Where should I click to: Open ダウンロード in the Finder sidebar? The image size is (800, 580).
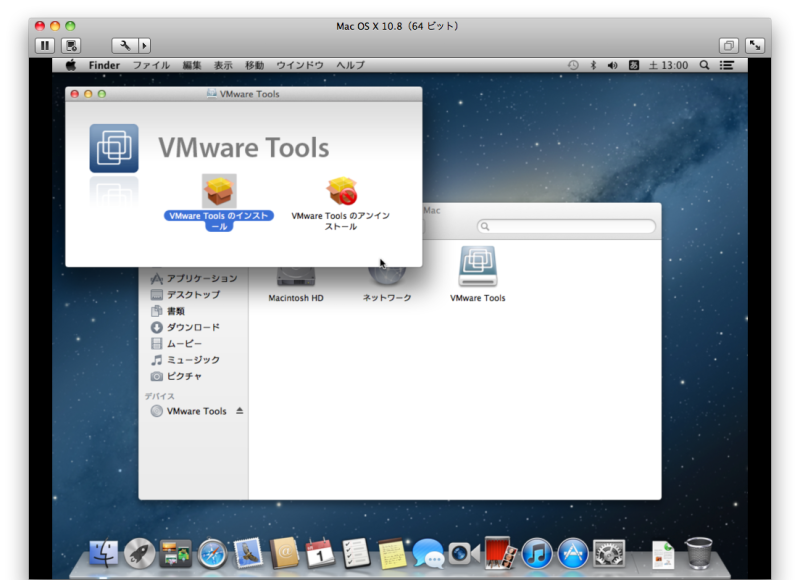click(185, 327)
